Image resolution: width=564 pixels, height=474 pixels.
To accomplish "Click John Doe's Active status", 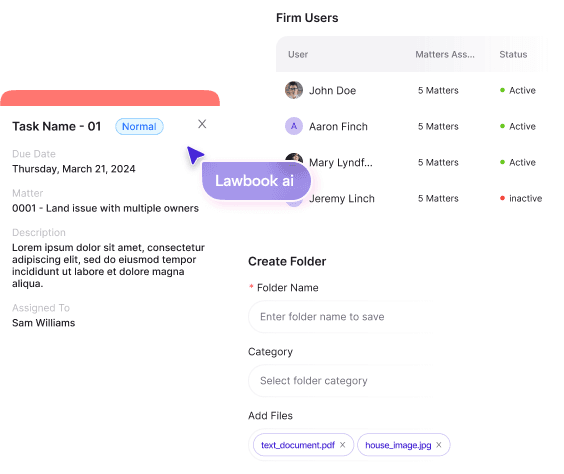I will pyautogui.click(x=518, y=90).
